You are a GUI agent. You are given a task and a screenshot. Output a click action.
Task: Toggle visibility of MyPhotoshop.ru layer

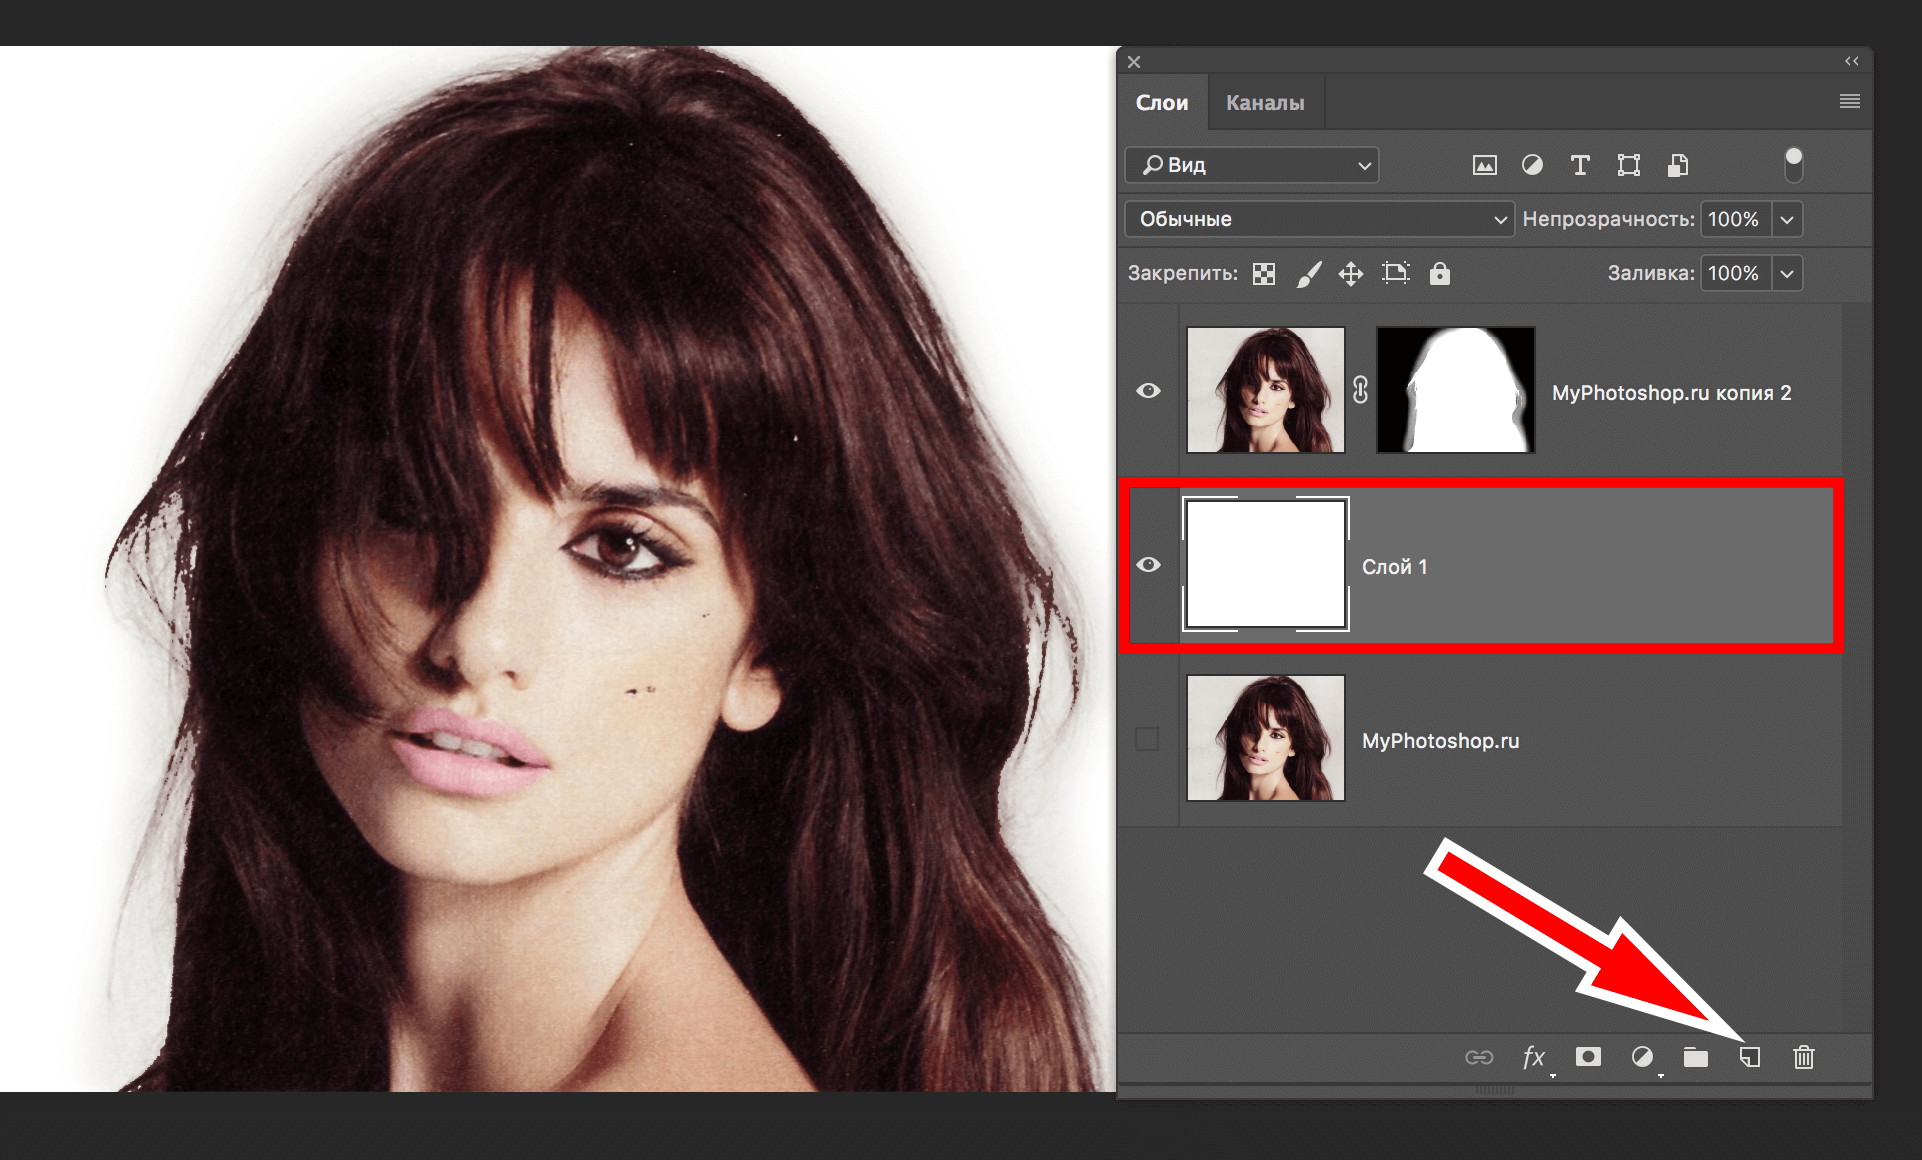(1148, 741)
